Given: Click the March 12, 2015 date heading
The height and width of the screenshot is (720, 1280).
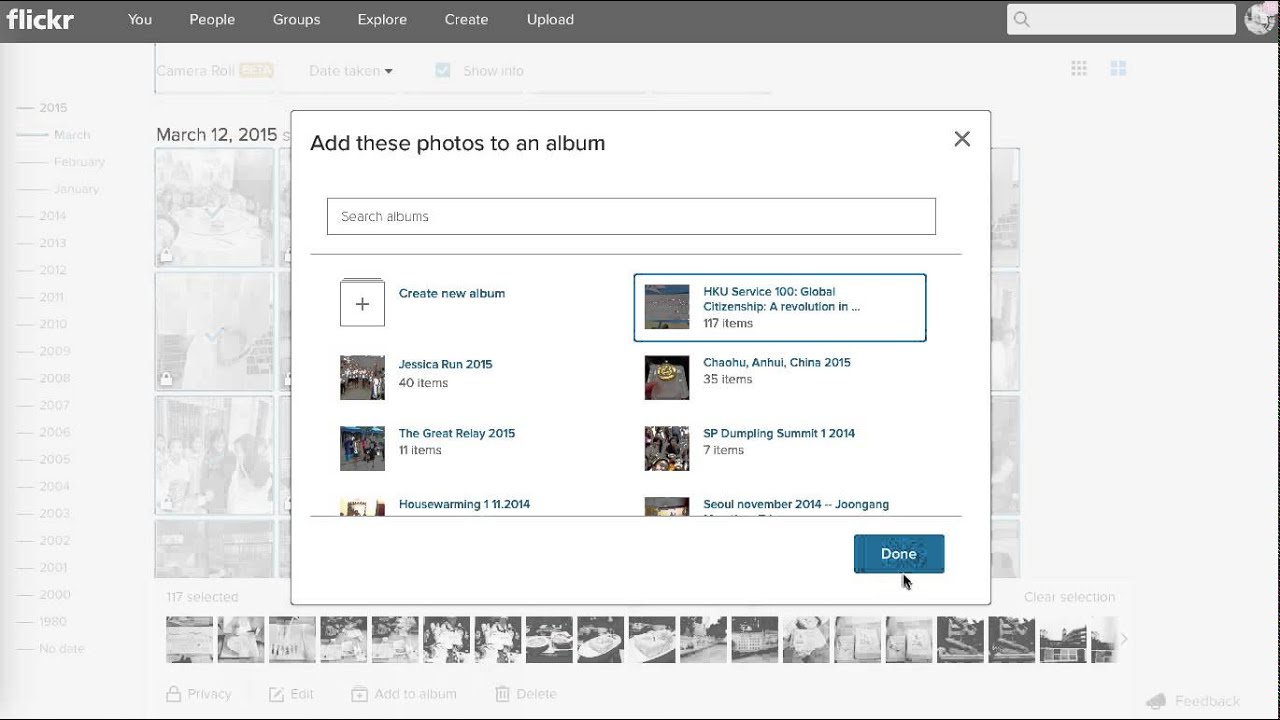Looking at the screenshot, I should pos(216,134).
